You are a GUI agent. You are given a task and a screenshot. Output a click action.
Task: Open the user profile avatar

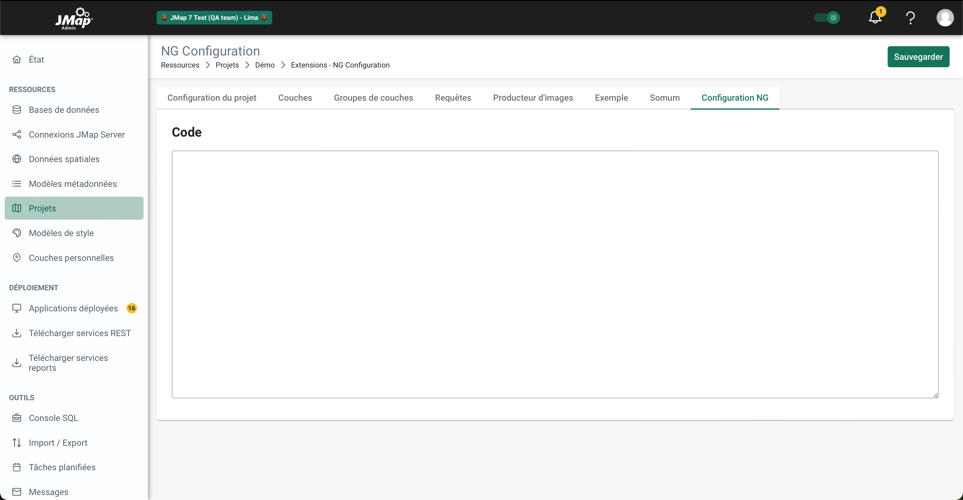click(x=944, y=18)
